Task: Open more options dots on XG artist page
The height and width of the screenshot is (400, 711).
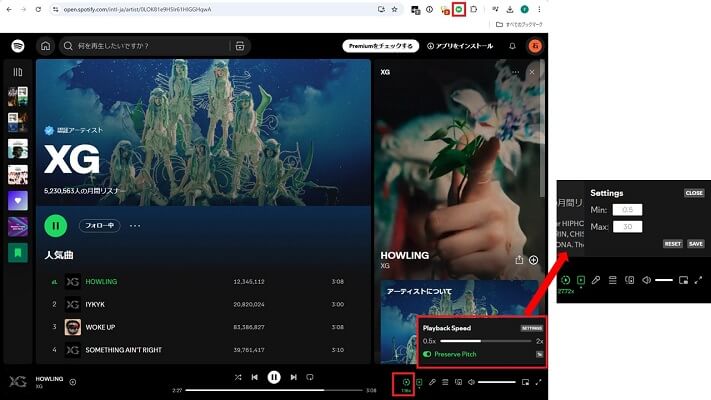Action: (x=135, y=225)
